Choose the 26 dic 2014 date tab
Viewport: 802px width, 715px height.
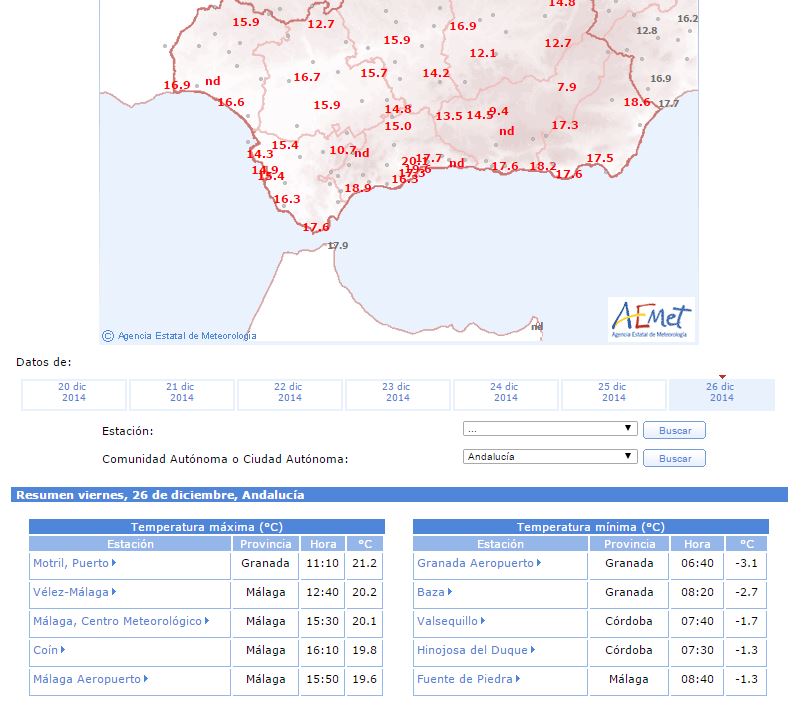(721, 393)
